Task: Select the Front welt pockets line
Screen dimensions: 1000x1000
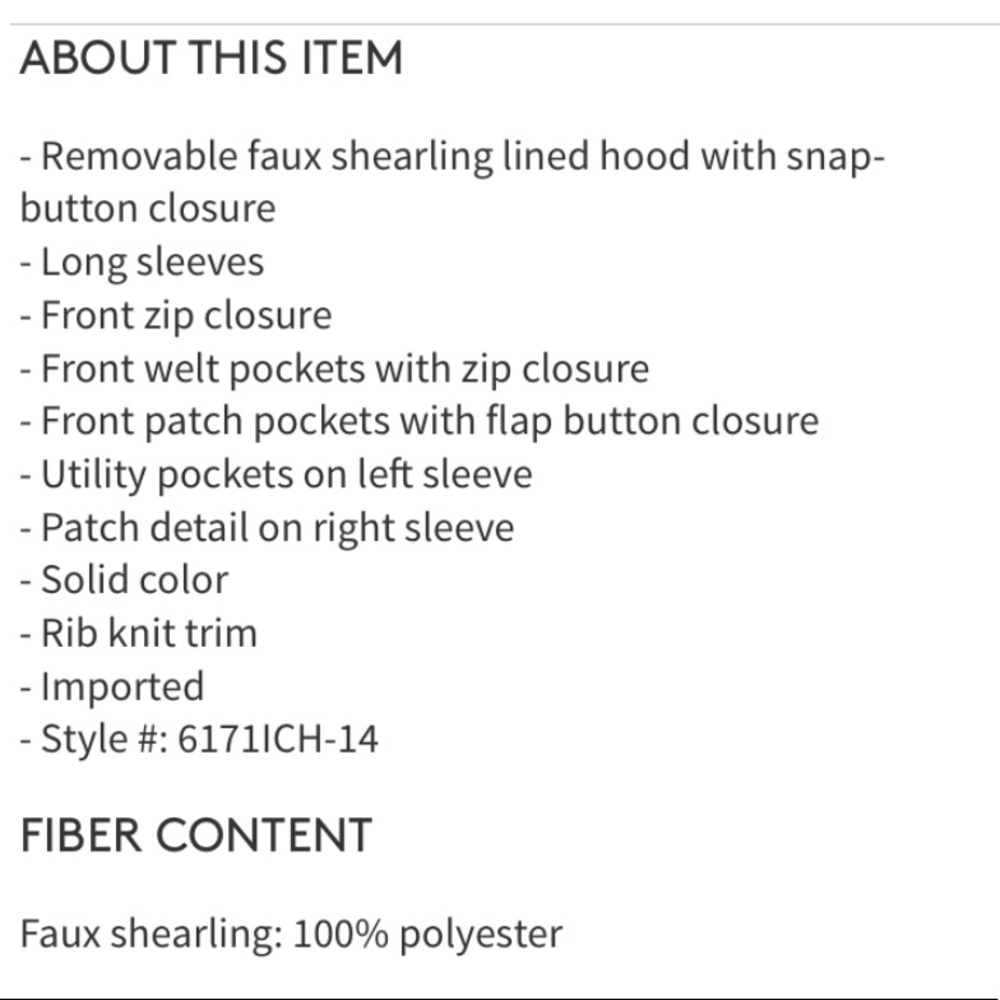Action: click(x=334, y=369)
